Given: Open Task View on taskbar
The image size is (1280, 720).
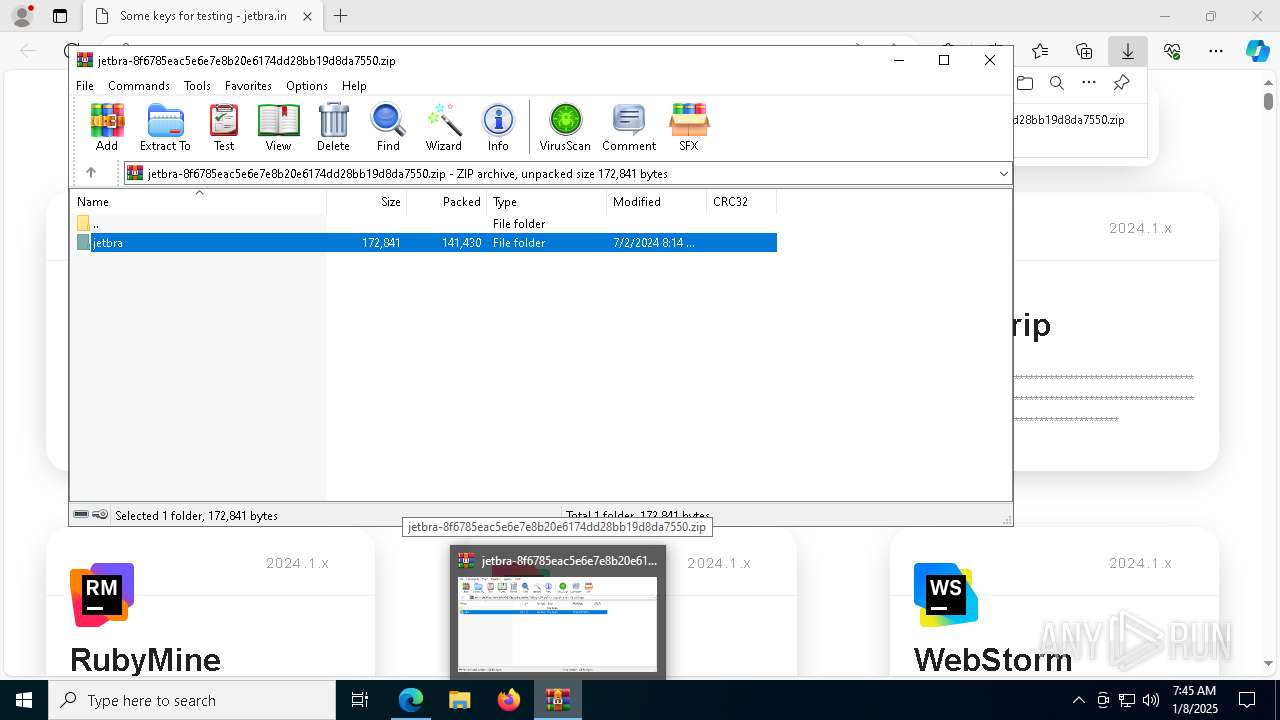Looking at the screenshot, I should [x=360, y=700].
